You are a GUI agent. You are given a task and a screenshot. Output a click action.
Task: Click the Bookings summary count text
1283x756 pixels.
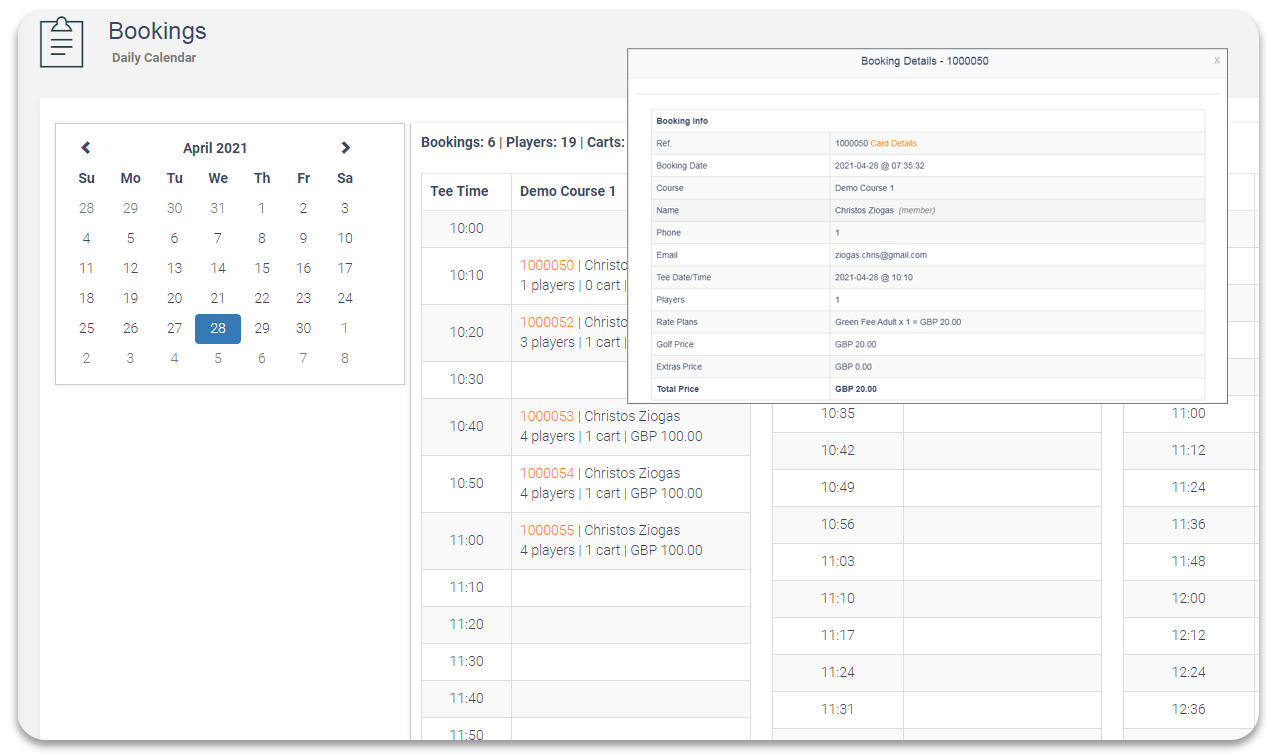[522, 142]
